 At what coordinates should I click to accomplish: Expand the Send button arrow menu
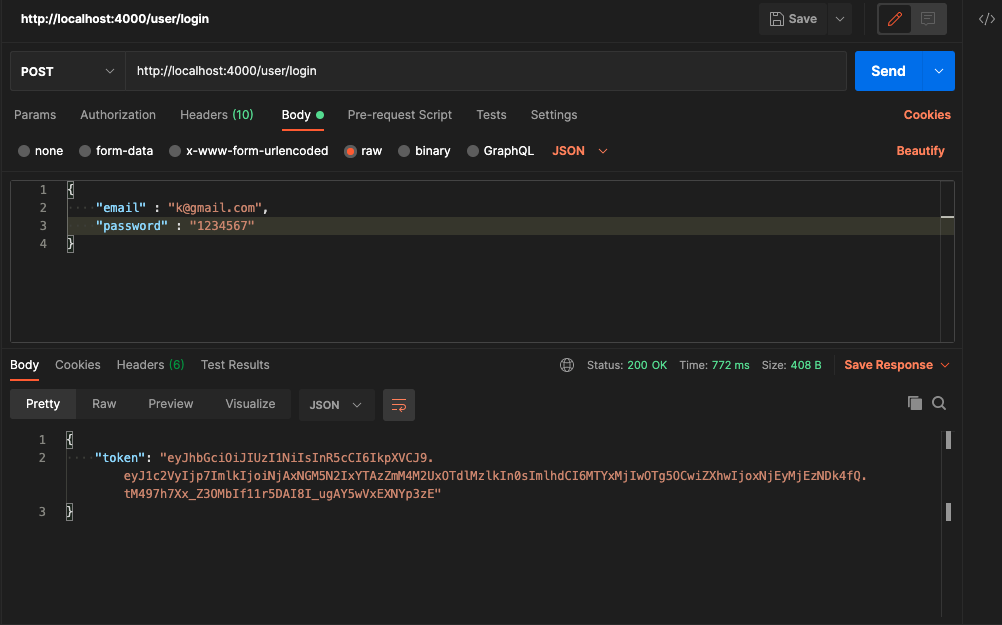coord(939,71)
